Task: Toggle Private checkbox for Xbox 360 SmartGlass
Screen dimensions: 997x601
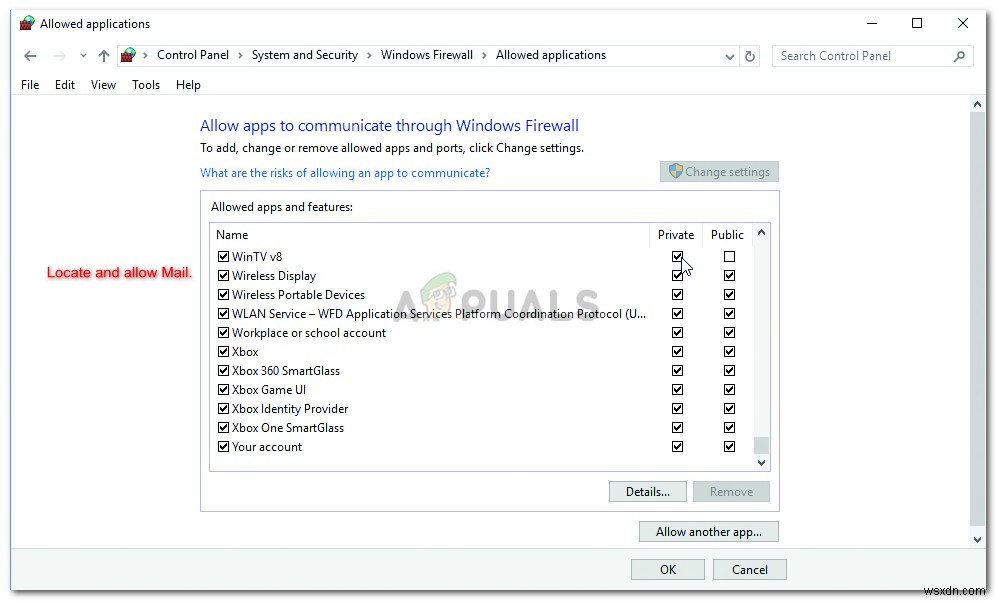Action: click(677, 371)
